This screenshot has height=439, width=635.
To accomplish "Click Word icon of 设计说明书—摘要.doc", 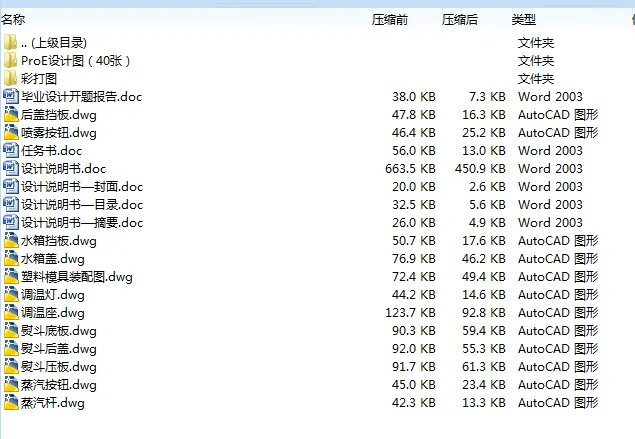I will tap(11, 222).
